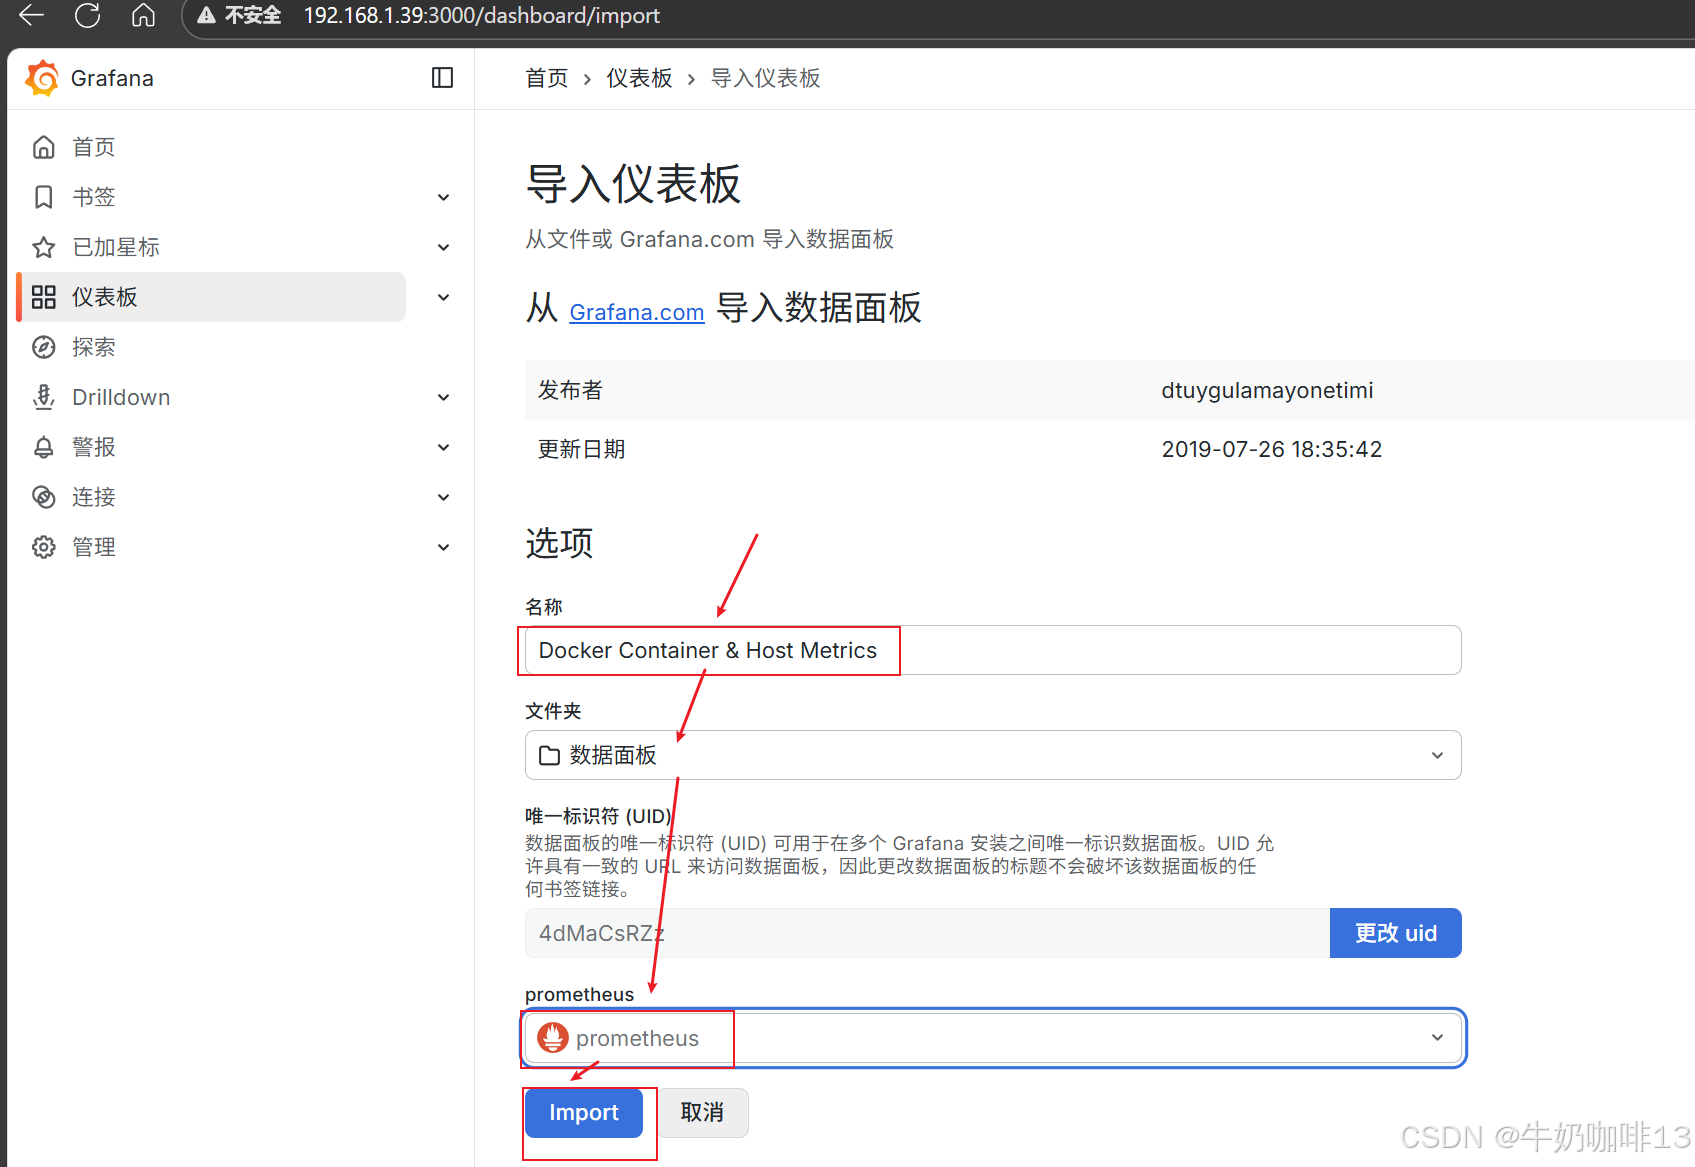Open the prometheus data source dropdown

[x=1437, y=1038]
